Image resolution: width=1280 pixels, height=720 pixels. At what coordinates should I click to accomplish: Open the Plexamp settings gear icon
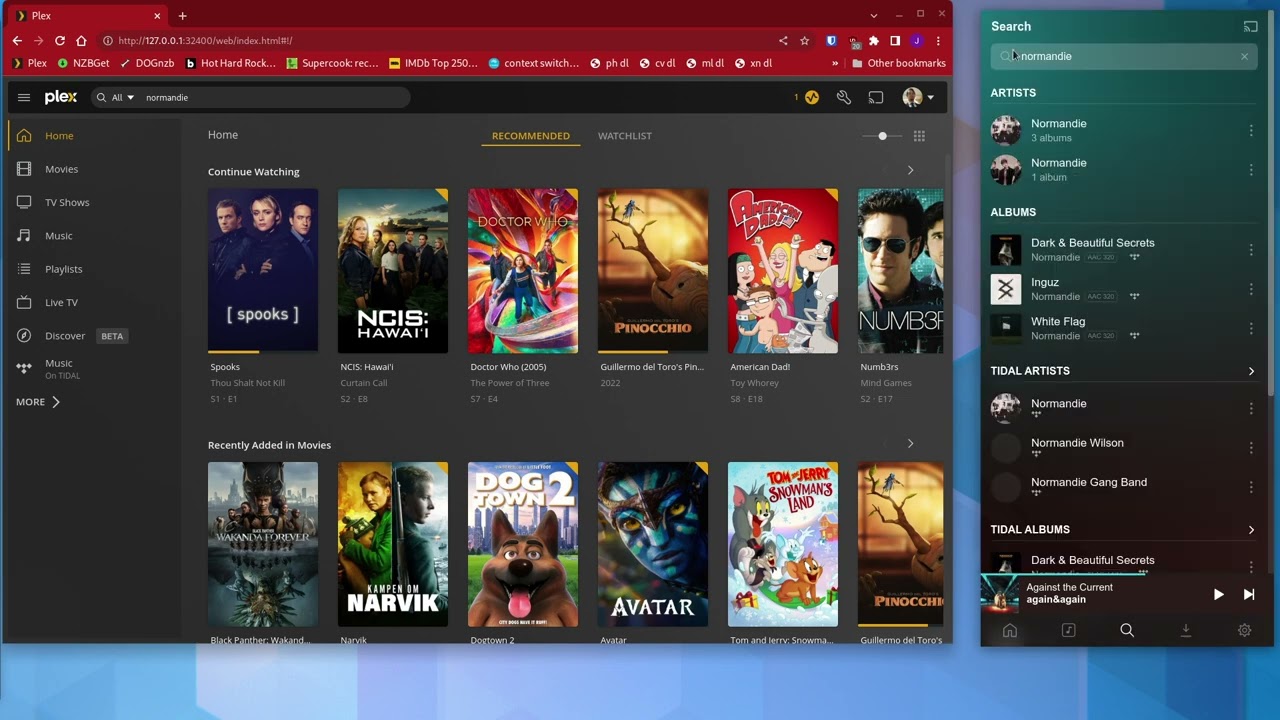coord(1244,630)
